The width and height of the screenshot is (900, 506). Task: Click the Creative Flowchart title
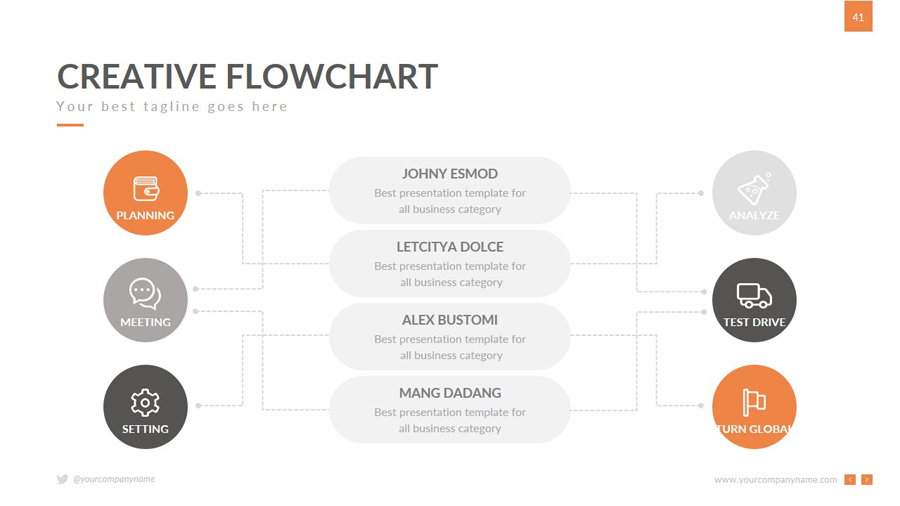coord(247,76)
